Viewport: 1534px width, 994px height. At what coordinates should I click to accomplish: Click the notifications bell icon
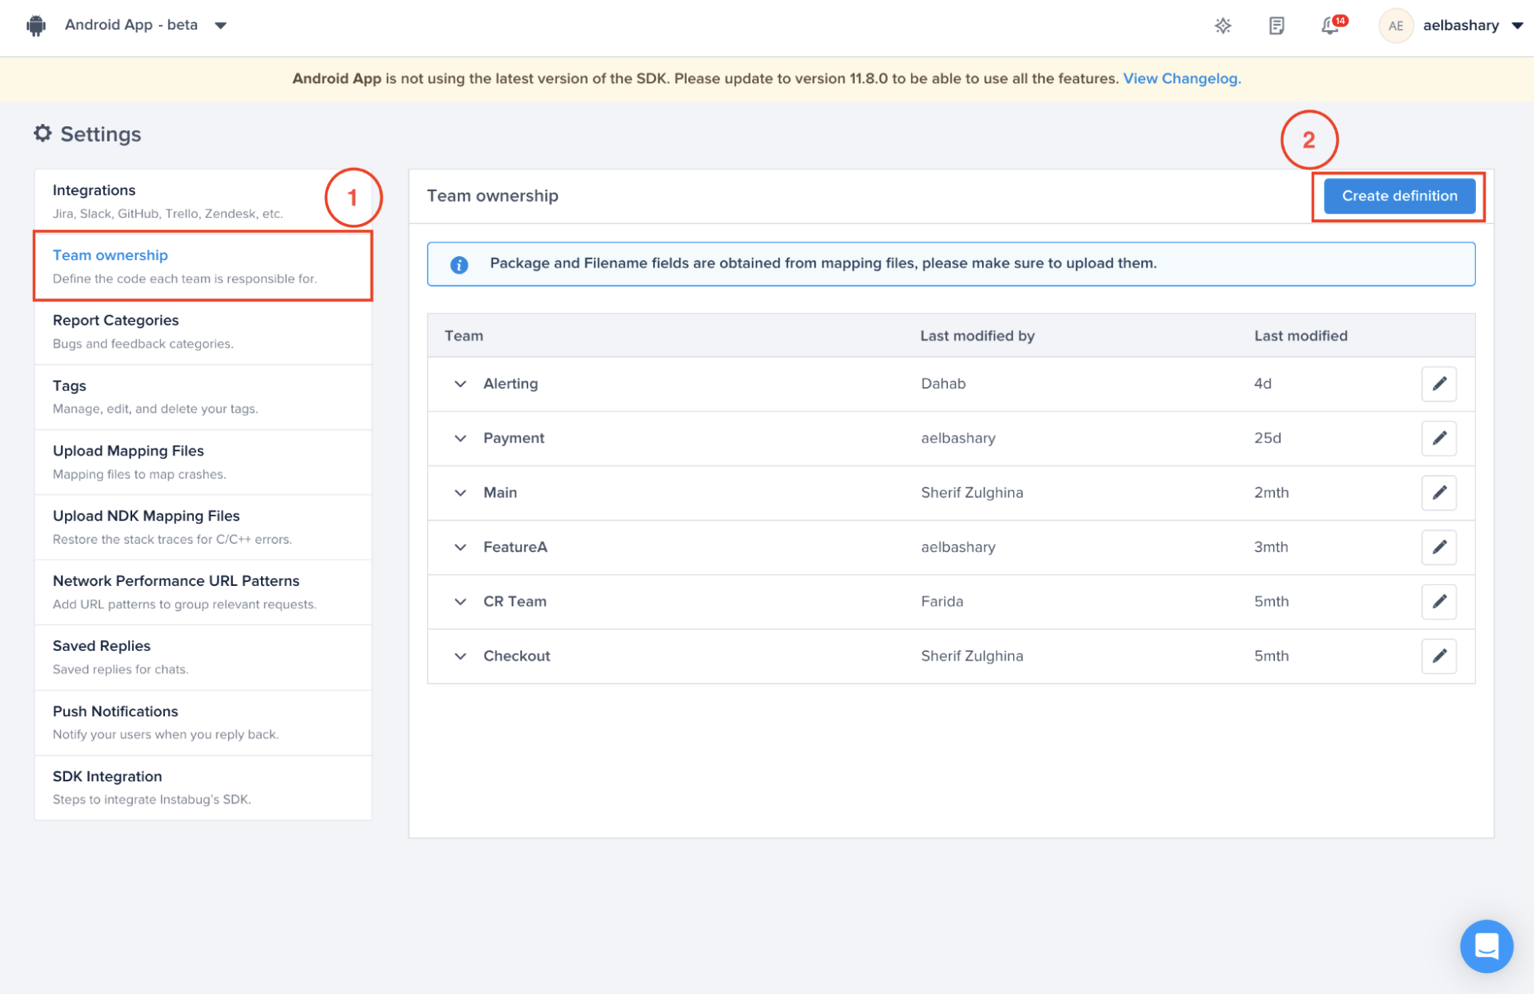(1330, 26)
